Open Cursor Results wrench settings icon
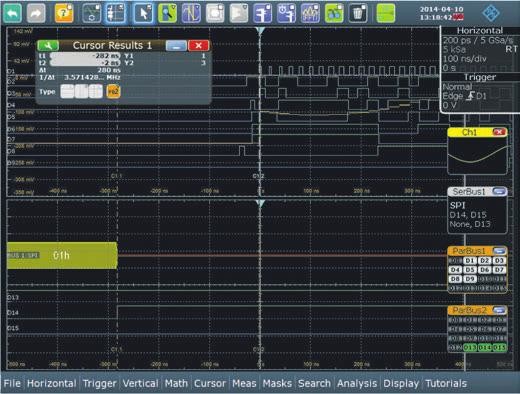Viewport: 520px width, 394px height. [48, 45]
